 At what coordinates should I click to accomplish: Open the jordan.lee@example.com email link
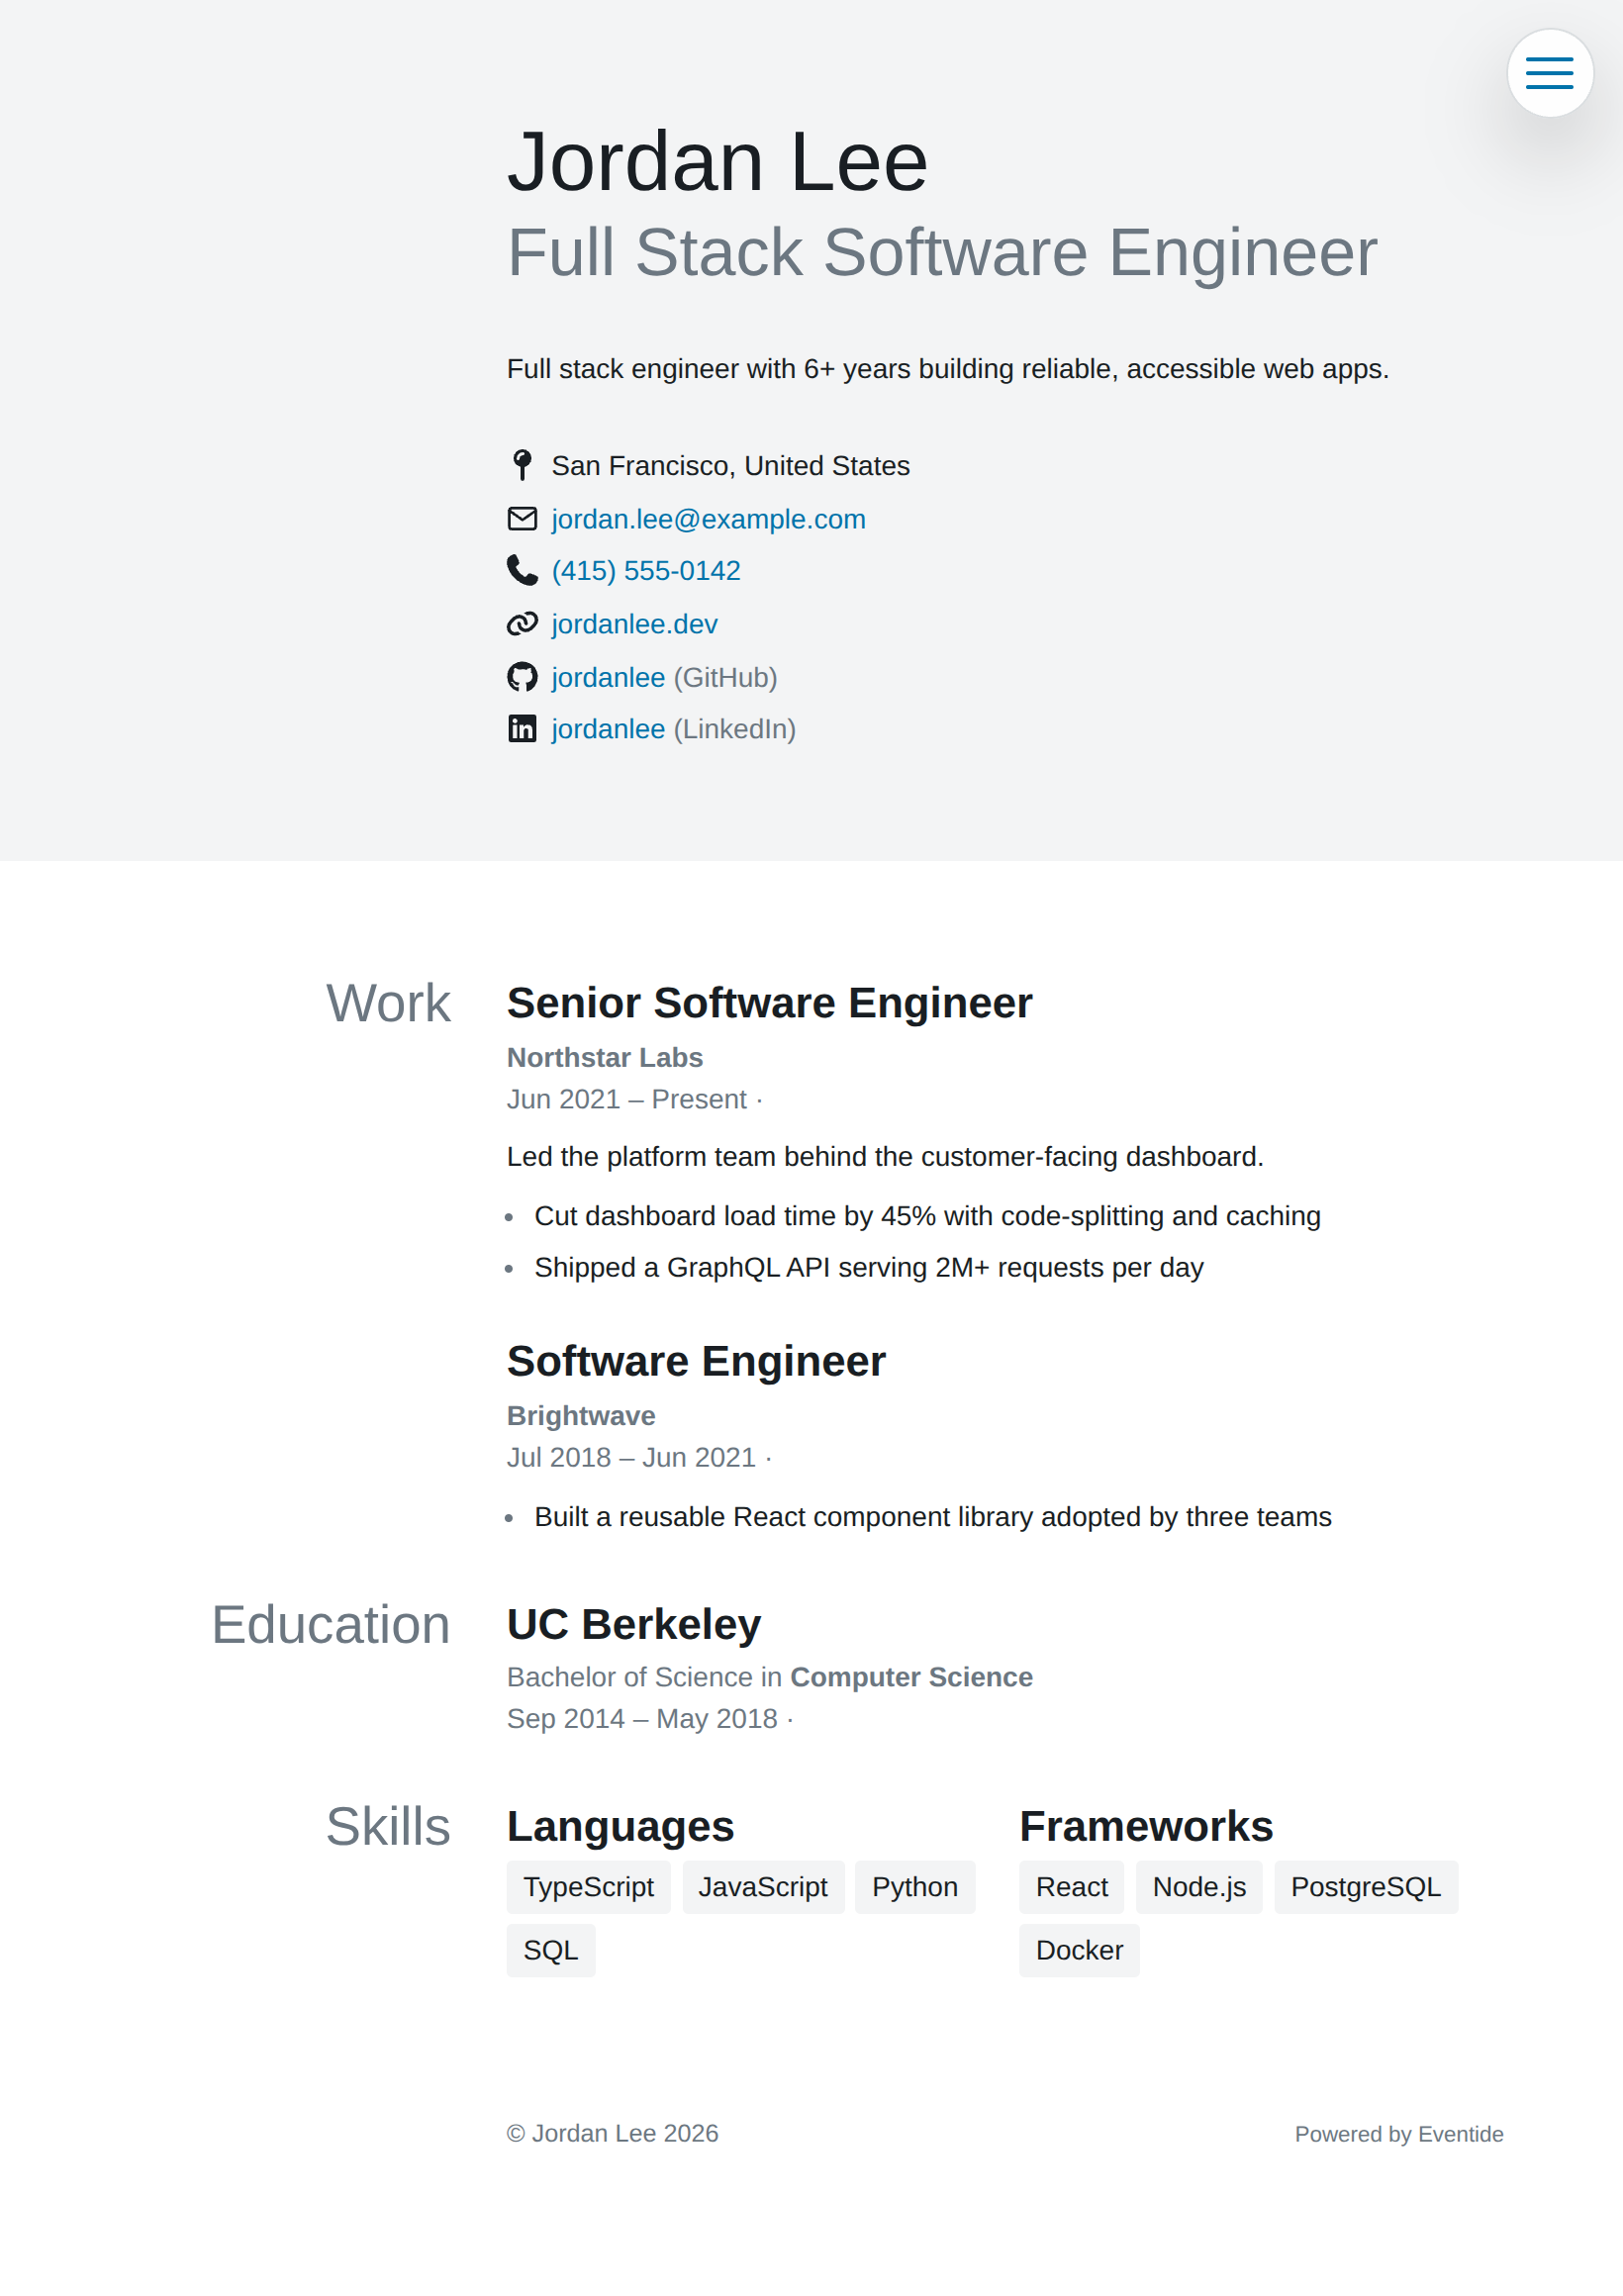coord(708,519)
